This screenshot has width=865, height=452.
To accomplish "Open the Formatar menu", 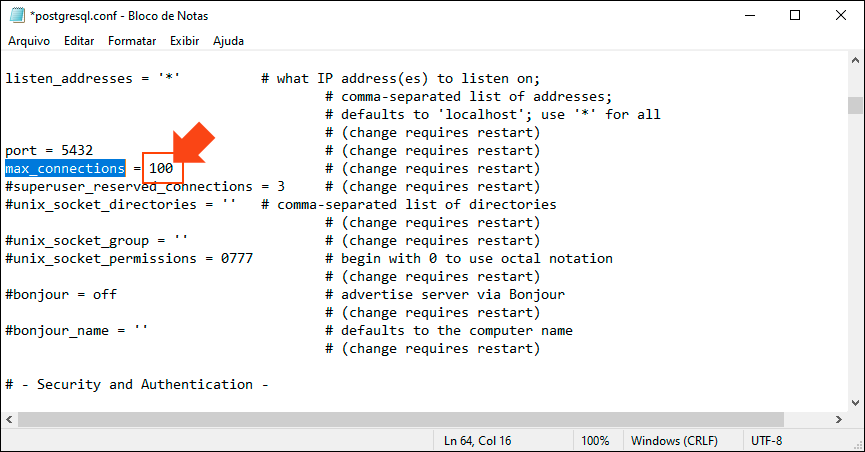I will click(x=132, y=41).
